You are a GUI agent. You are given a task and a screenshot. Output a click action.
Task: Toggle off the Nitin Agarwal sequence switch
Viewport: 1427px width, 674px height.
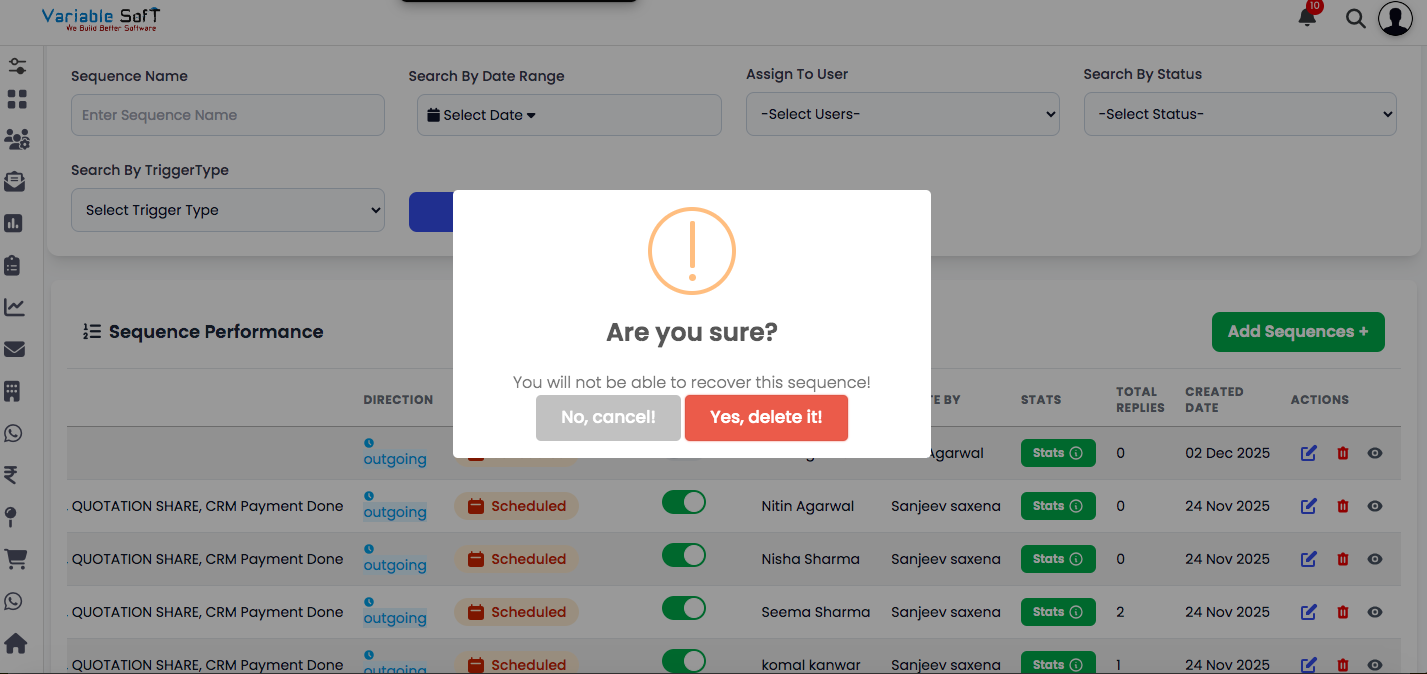684,503
